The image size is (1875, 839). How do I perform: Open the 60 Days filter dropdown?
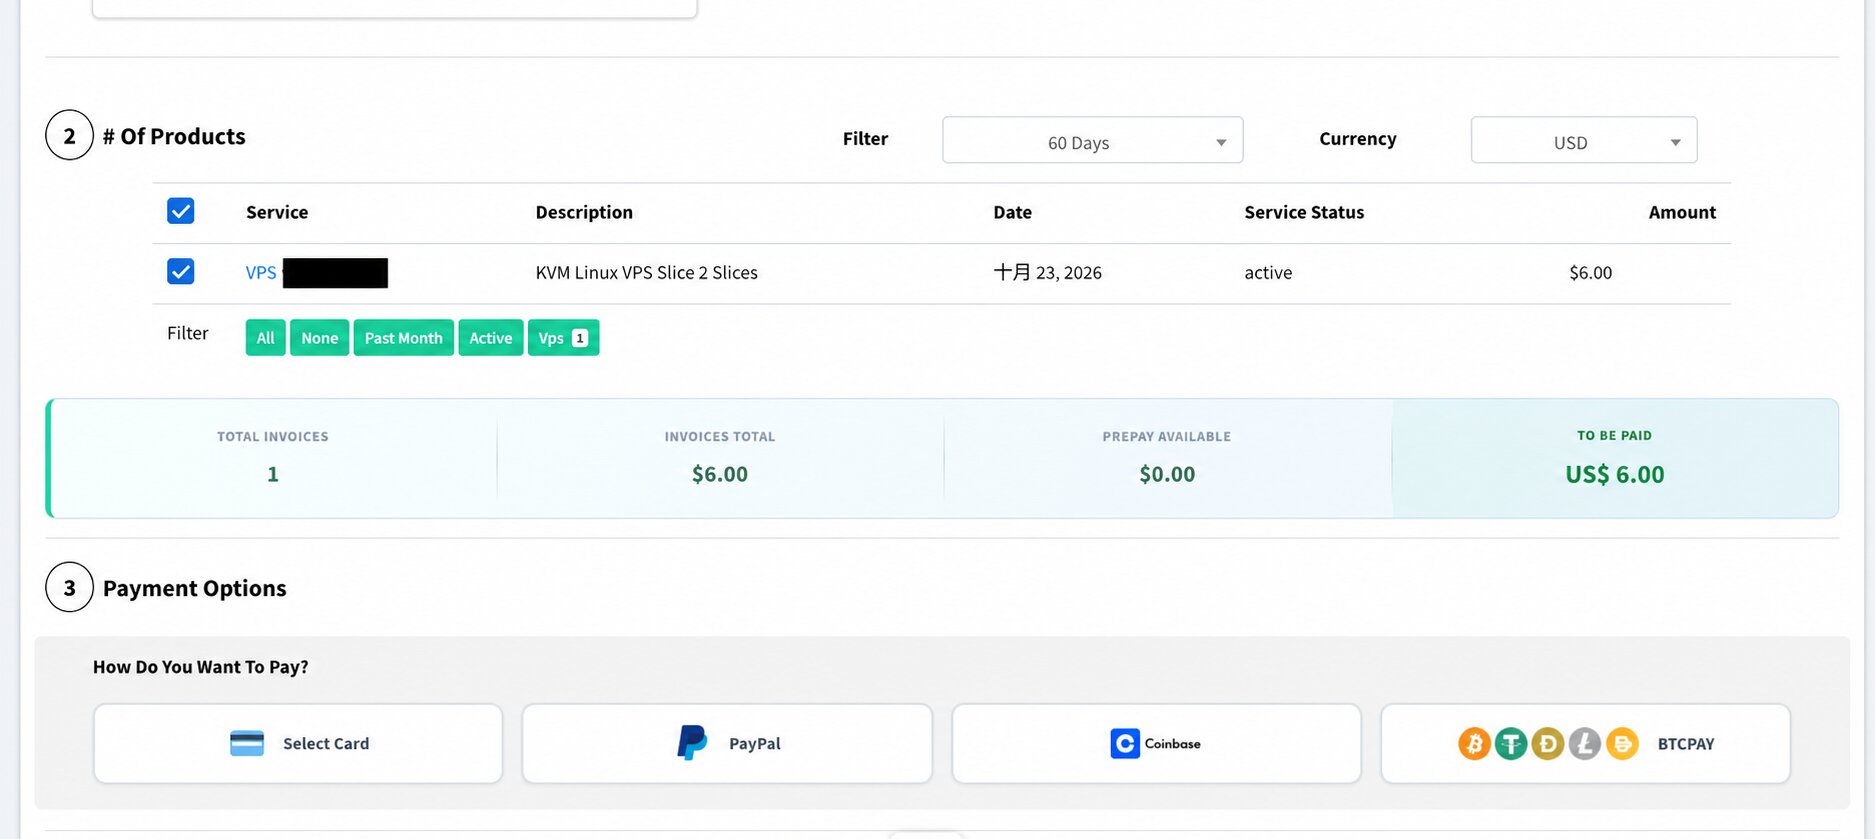tap(1092, 140)
